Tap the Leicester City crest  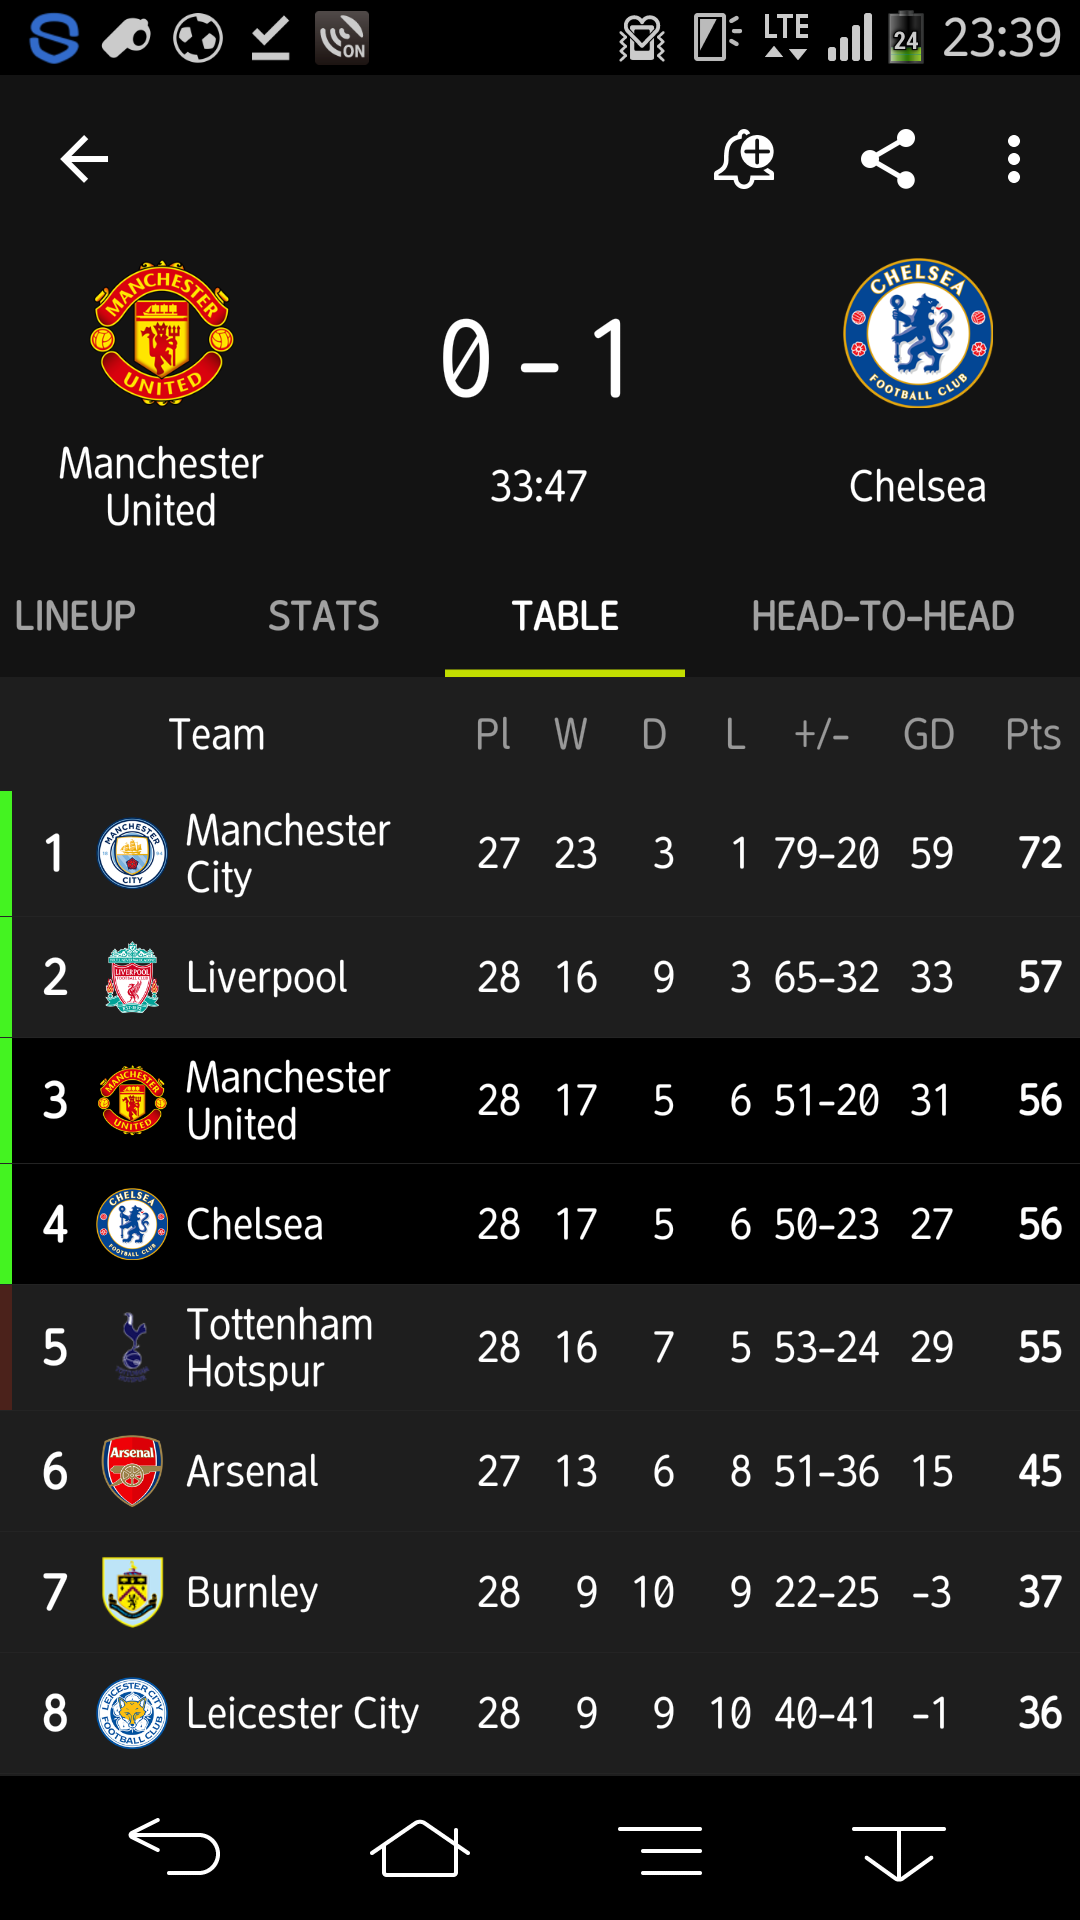[x=132, y=1713]
